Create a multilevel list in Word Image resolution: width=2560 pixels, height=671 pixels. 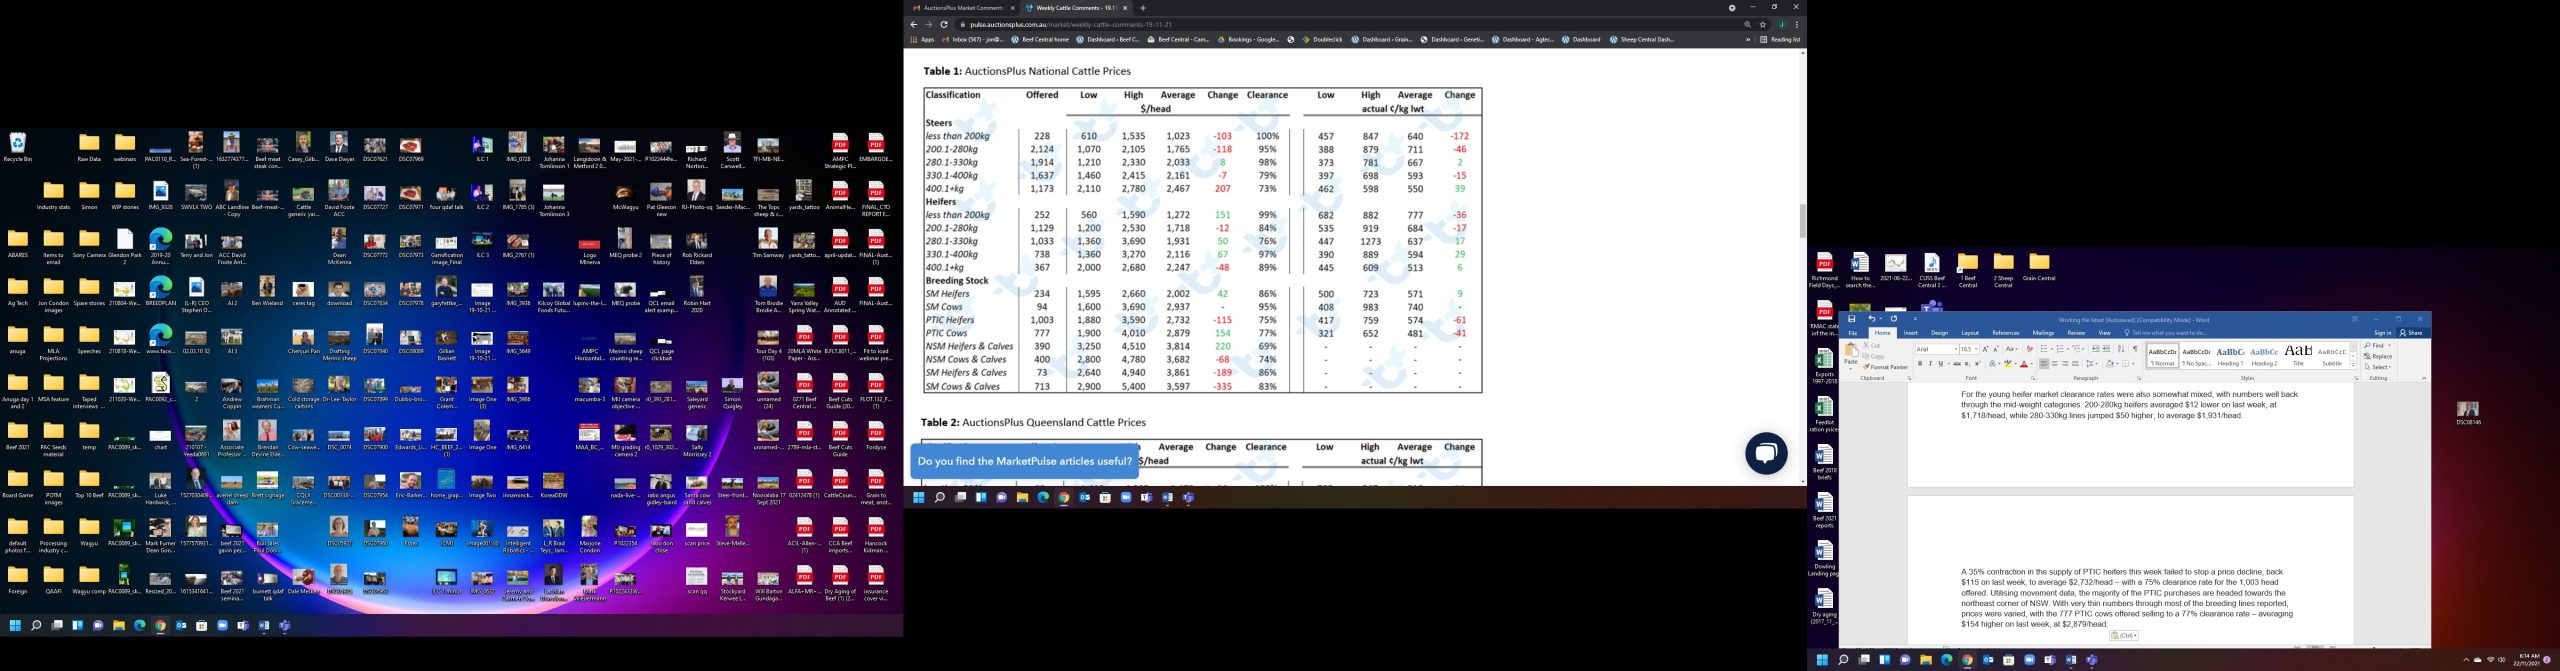[2076, 349]
